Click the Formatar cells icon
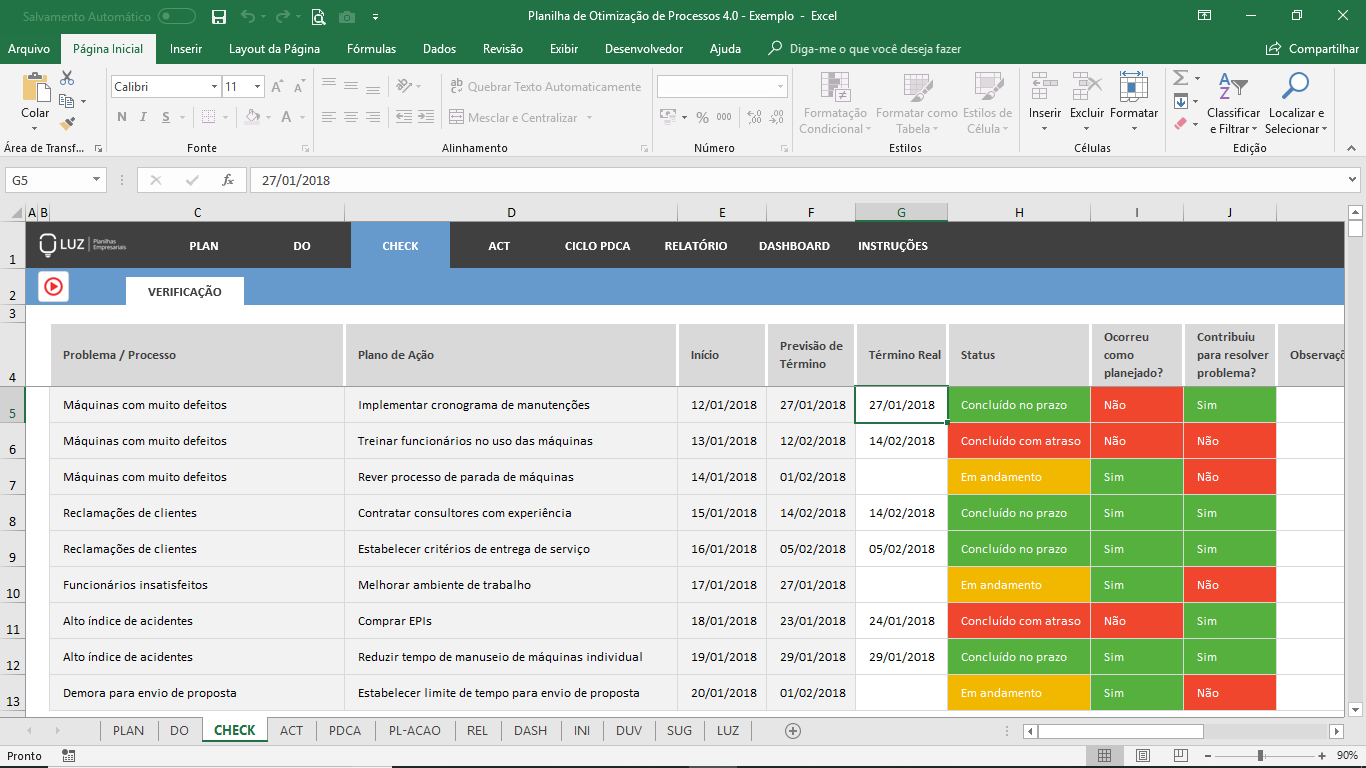The width and height of the screenshot is (1366, 768). click(x=1133, y=87)
